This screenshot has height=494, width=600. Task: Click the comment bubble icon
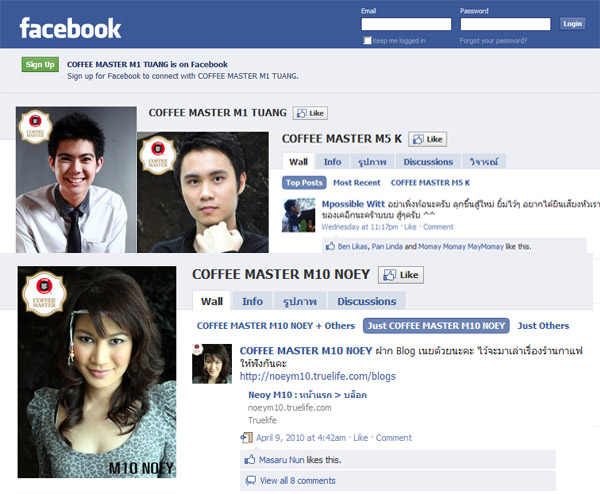(x=250, y=480)
